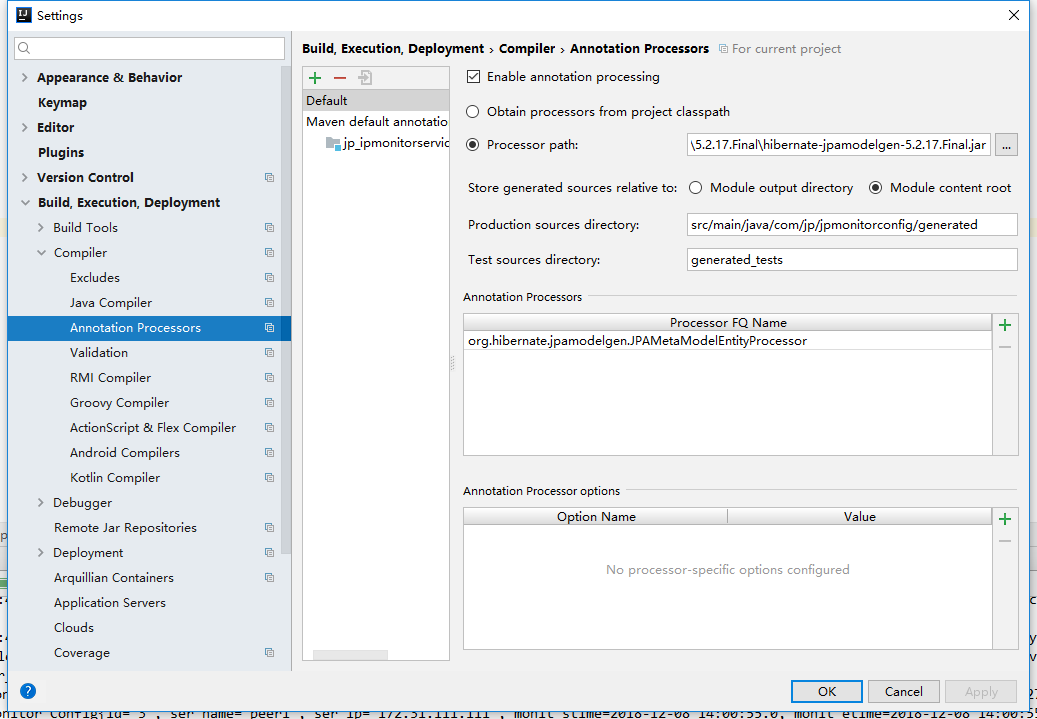Remove processor option with minus icon
The height and width of the screenshot is (719, 1037).
1005,541
